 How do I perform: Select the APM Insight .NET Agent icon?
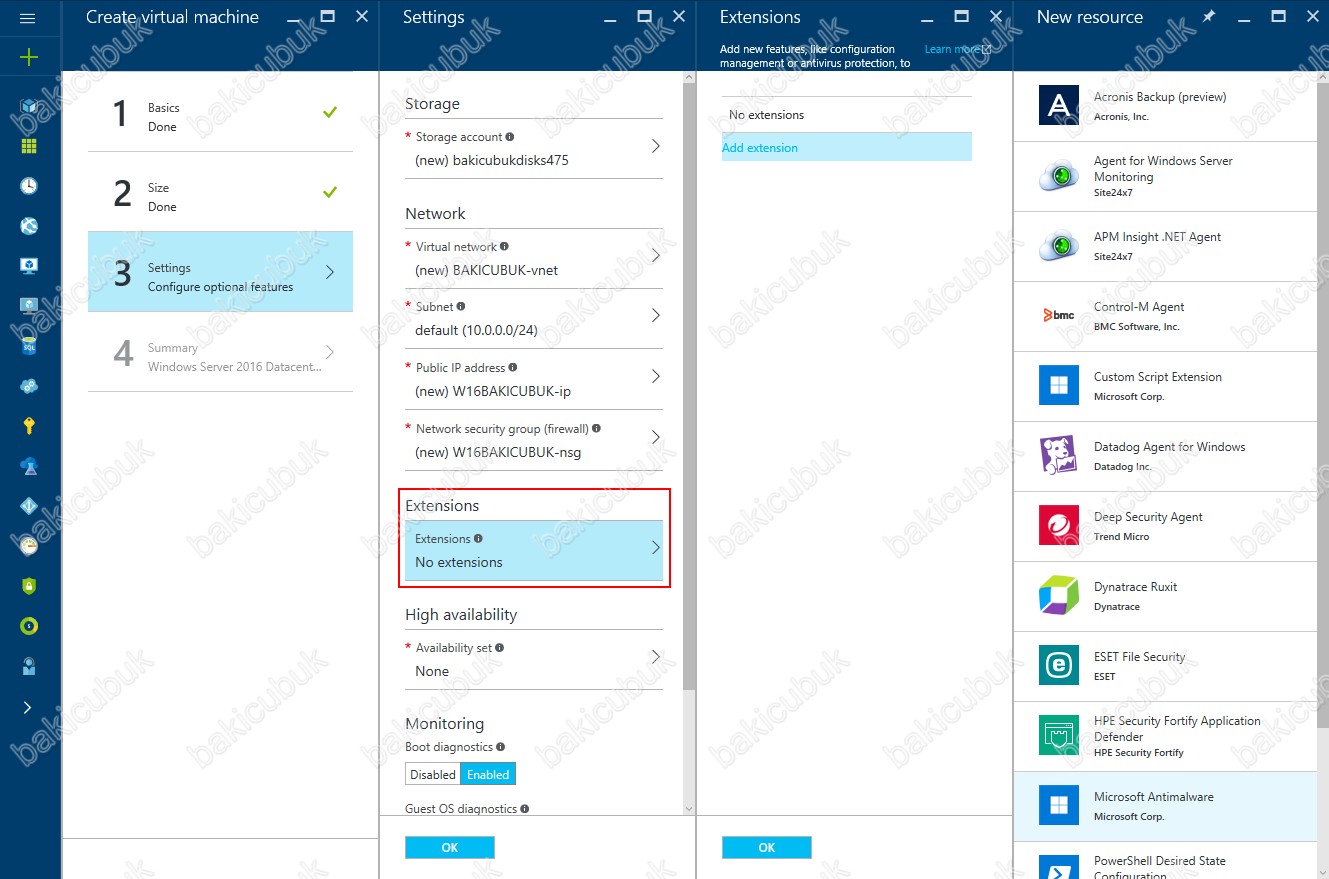tap(1059, 246)
